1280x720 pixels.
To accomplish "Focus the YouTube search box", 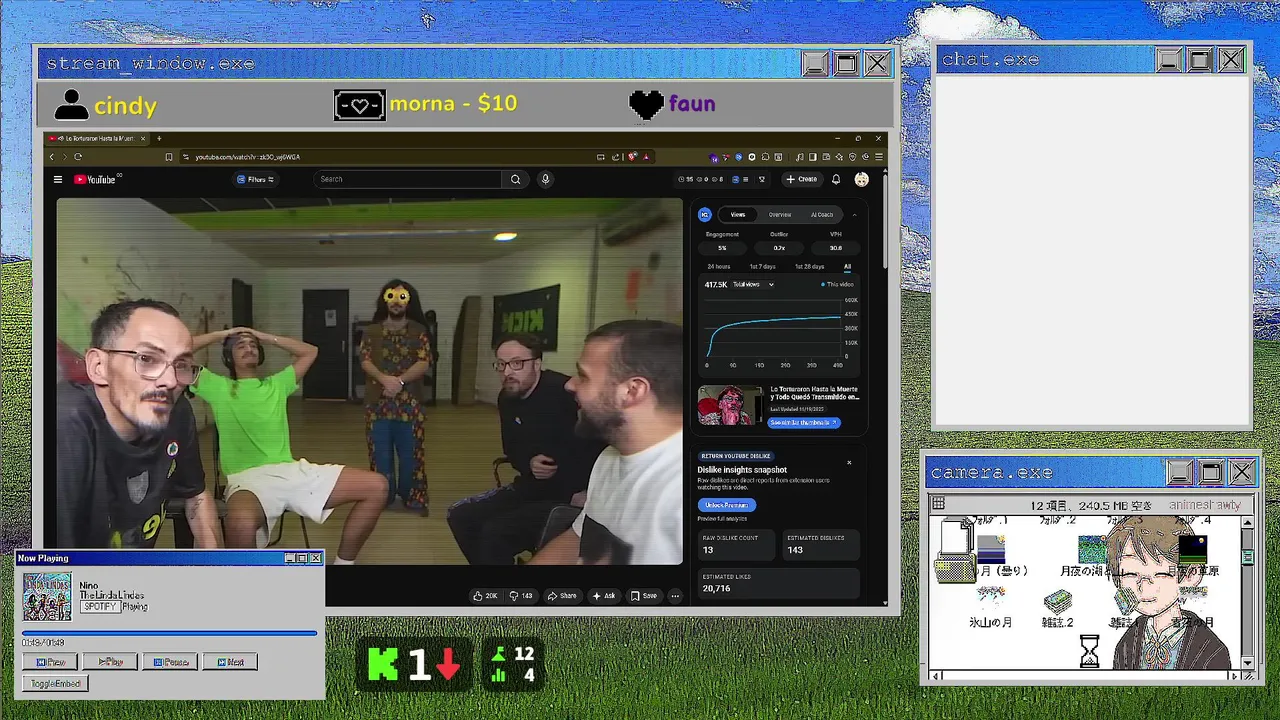I will (x=408, y=180).
